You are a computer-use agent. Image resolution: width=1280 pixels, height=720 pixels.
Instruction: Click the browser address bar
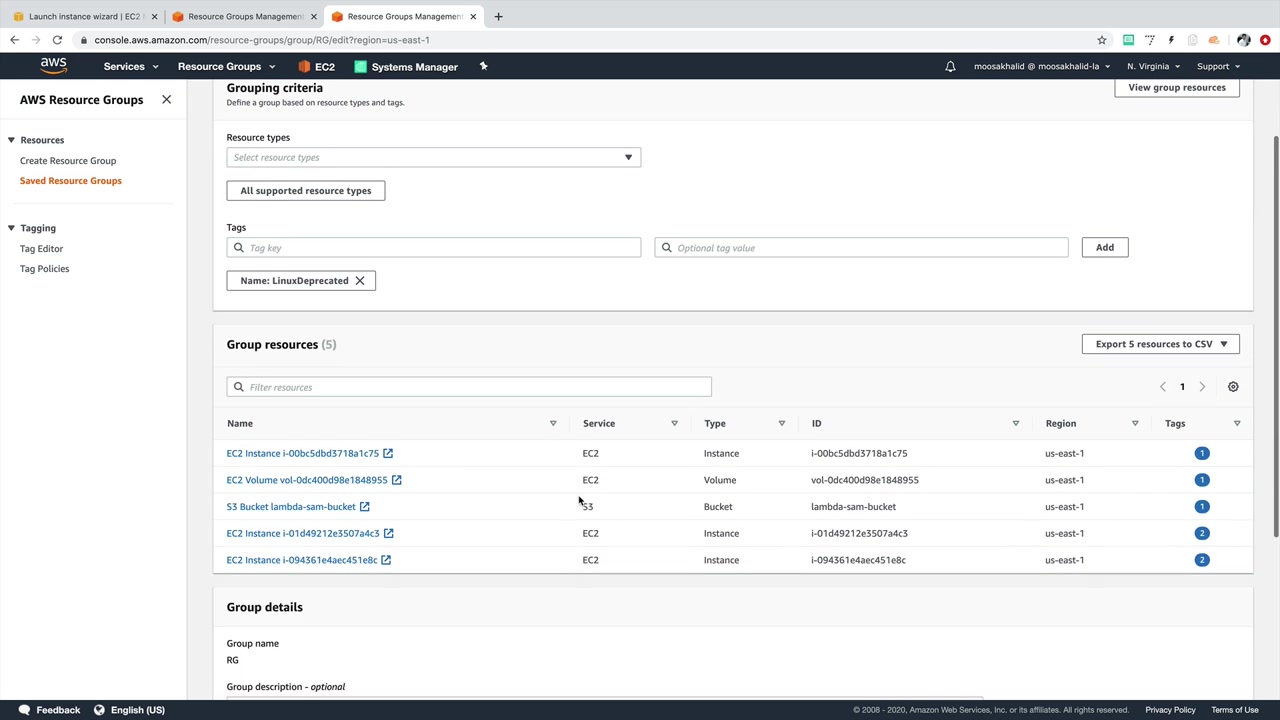tap(590, 40)
